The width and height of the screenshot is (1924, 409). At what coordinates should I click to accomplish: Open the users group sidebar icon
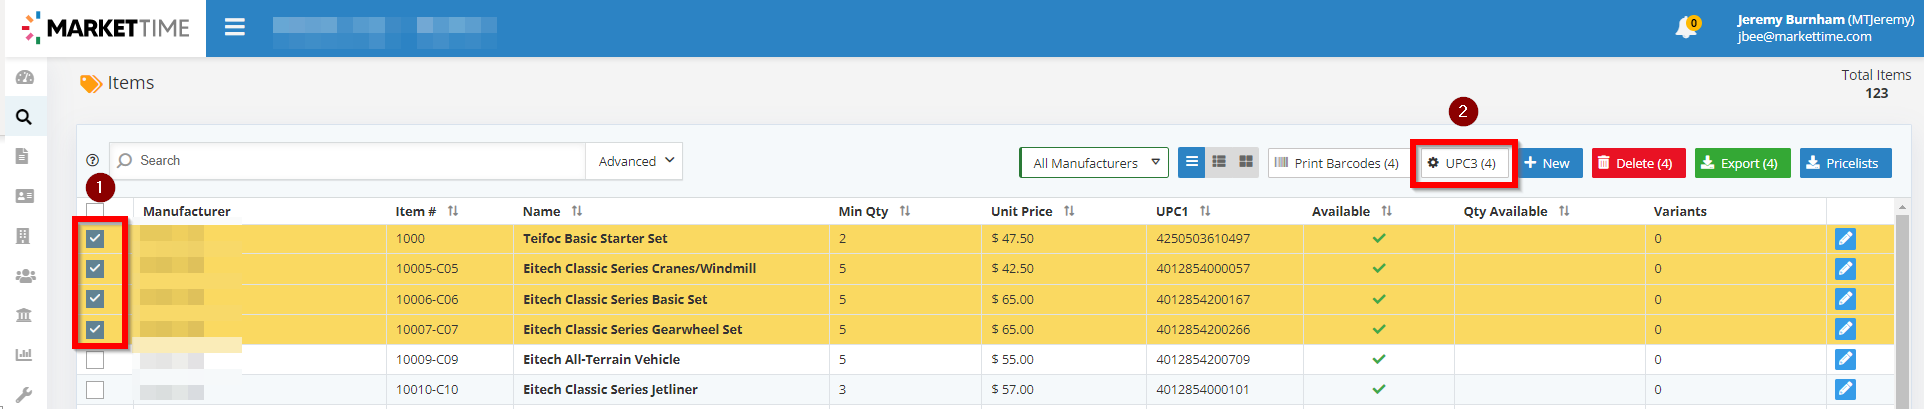click(25, 276)
